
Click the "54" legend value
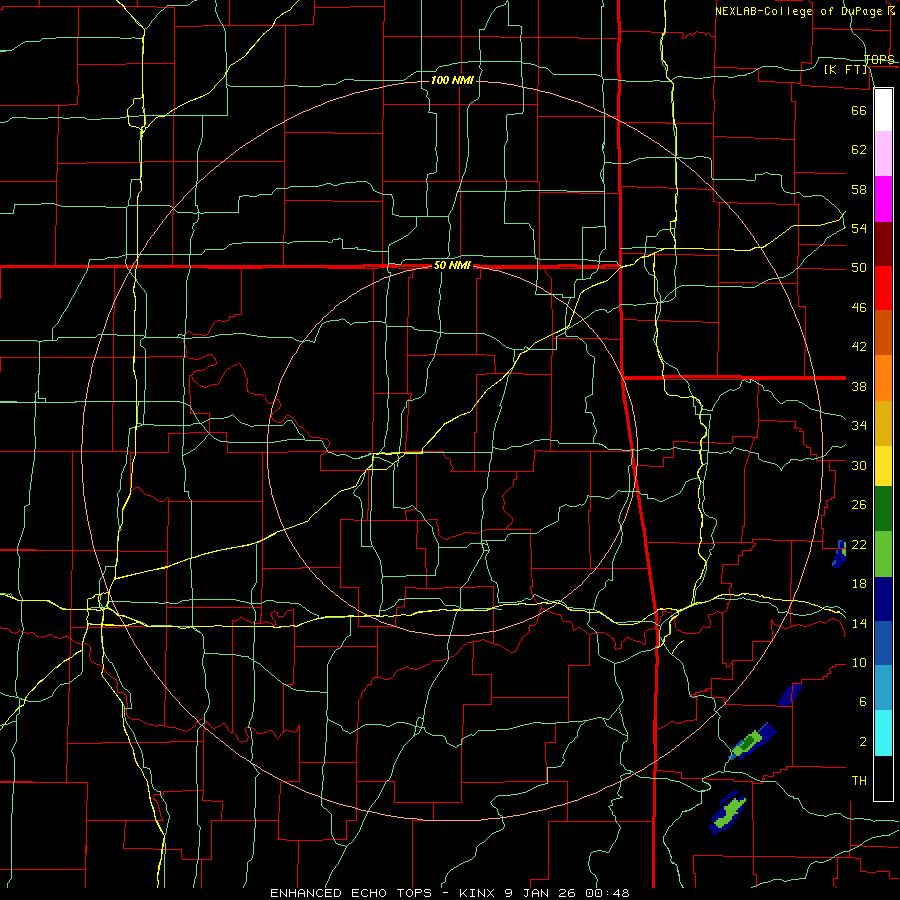click(859, 228)
